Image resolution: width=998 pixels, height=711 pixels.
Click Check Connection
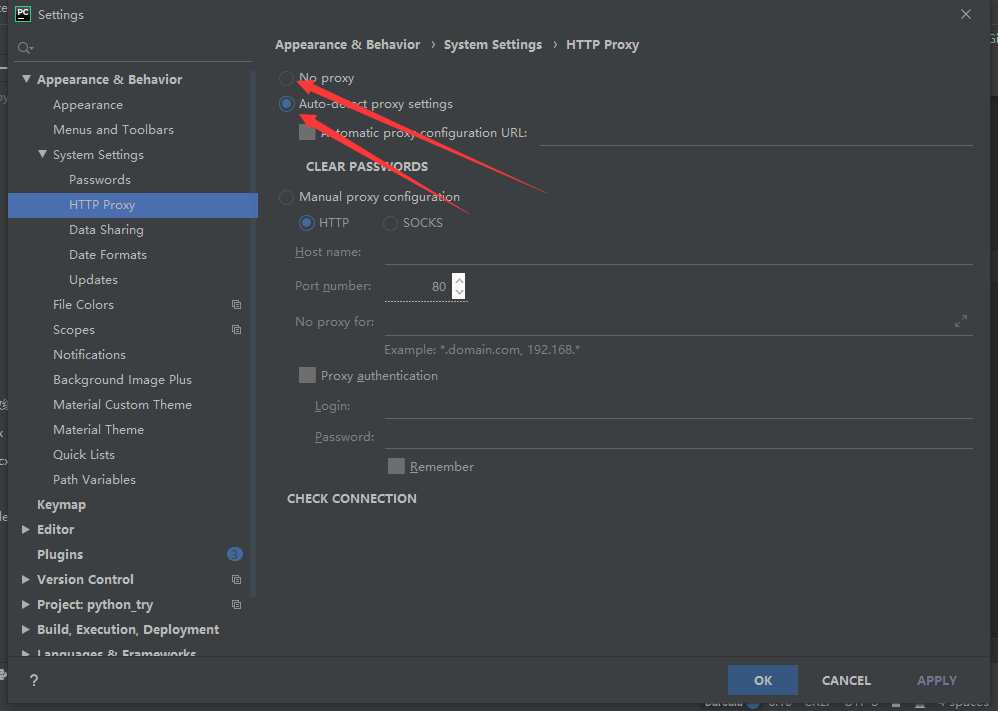click(x=351, y=498)
